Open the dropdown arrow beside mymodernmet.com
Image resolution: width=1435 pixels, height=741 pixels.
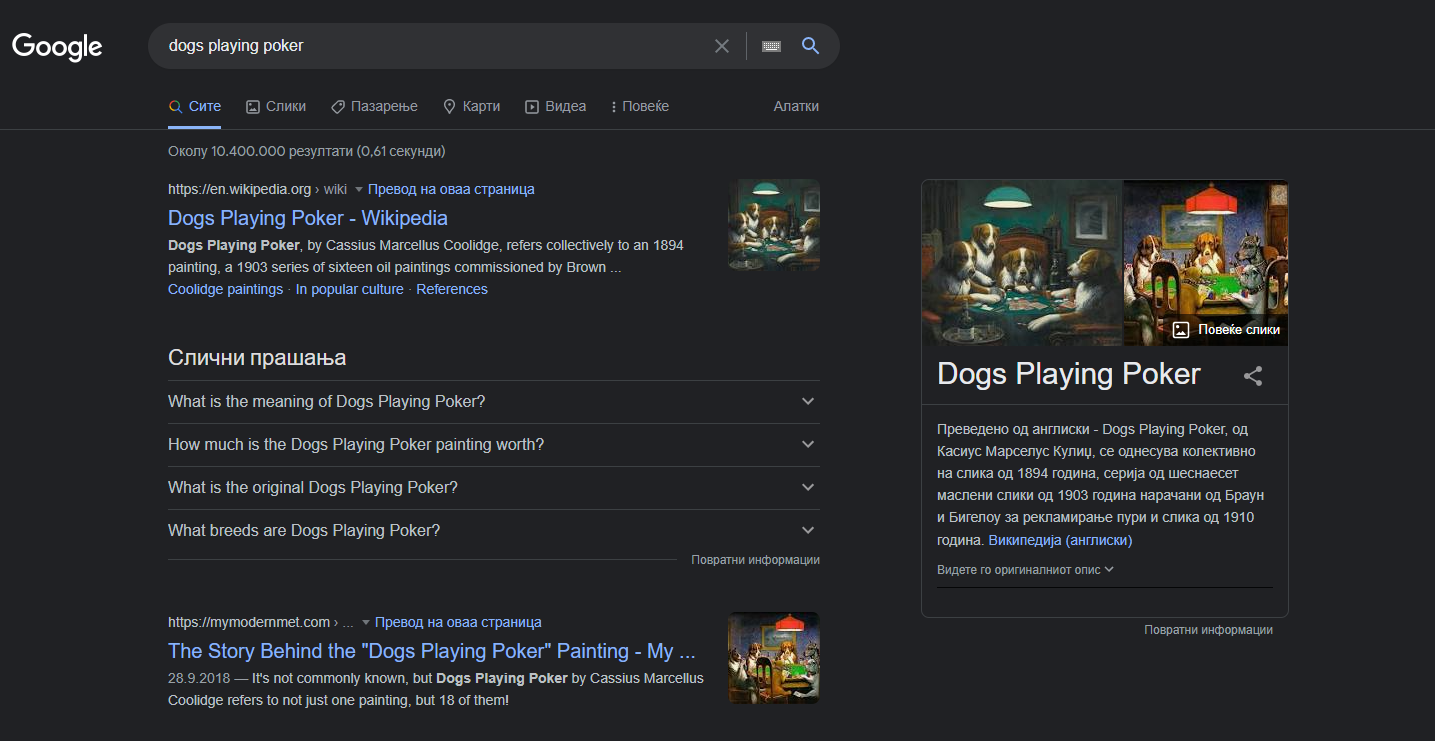pos(366,622)
